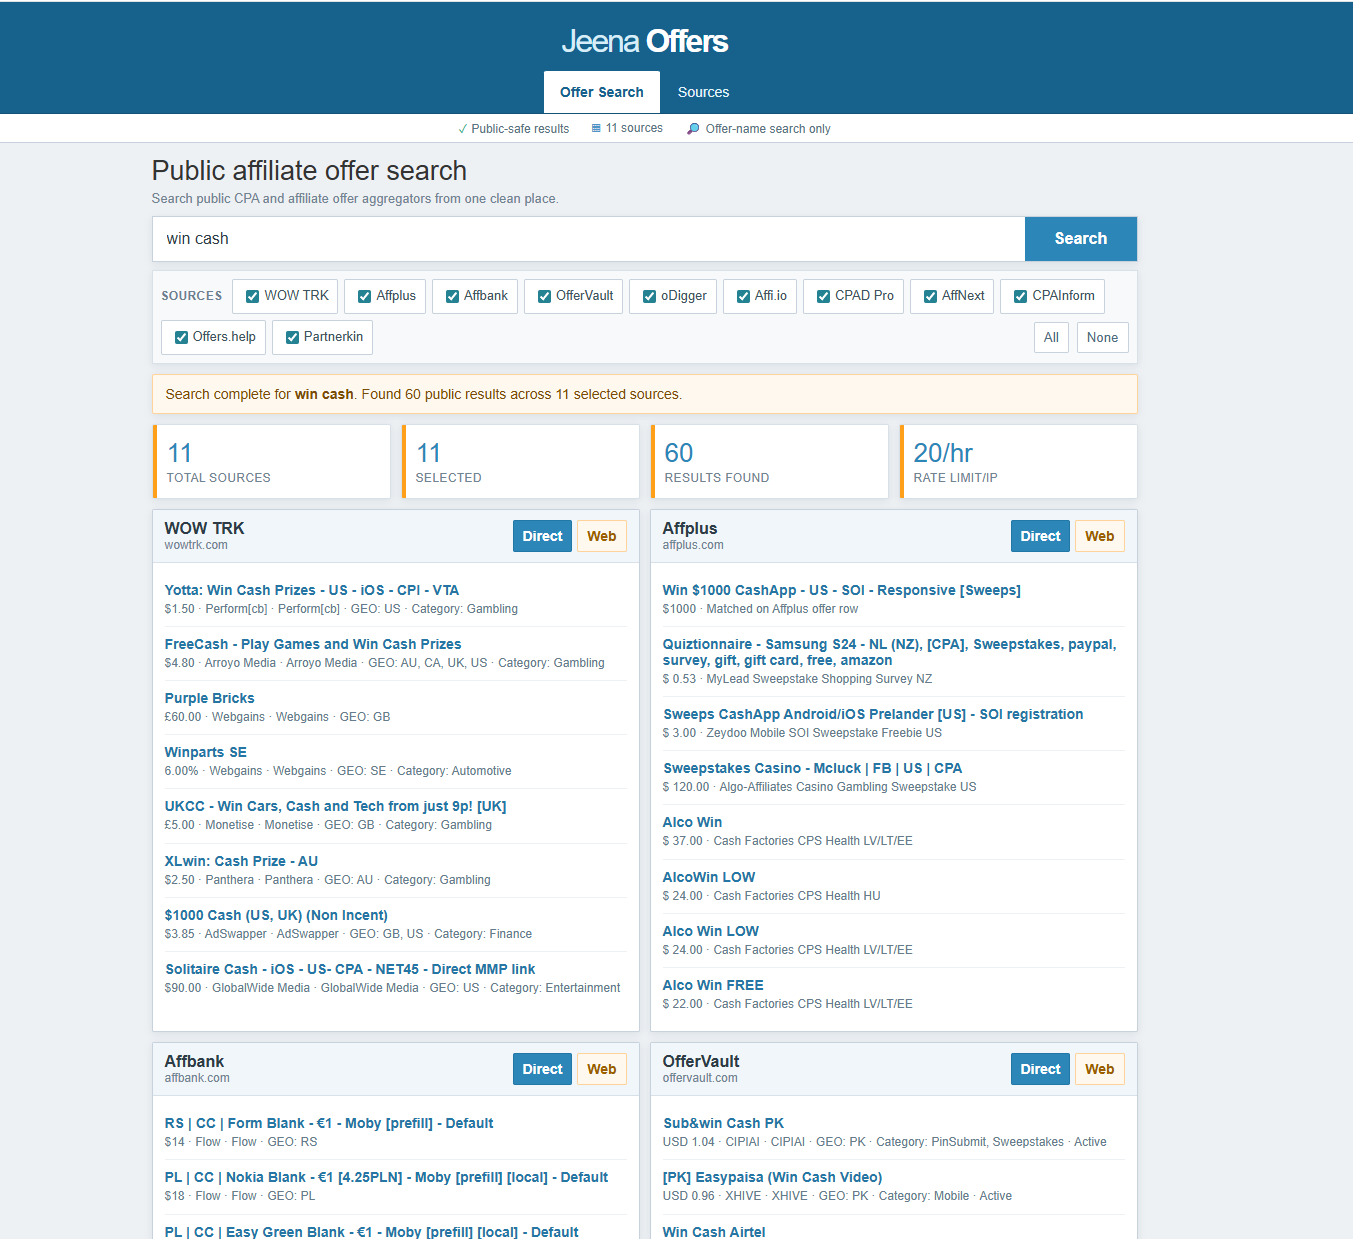Click the 'offervault.com' domain text
The image size is (1353, 1239).
pos(700,1078)
